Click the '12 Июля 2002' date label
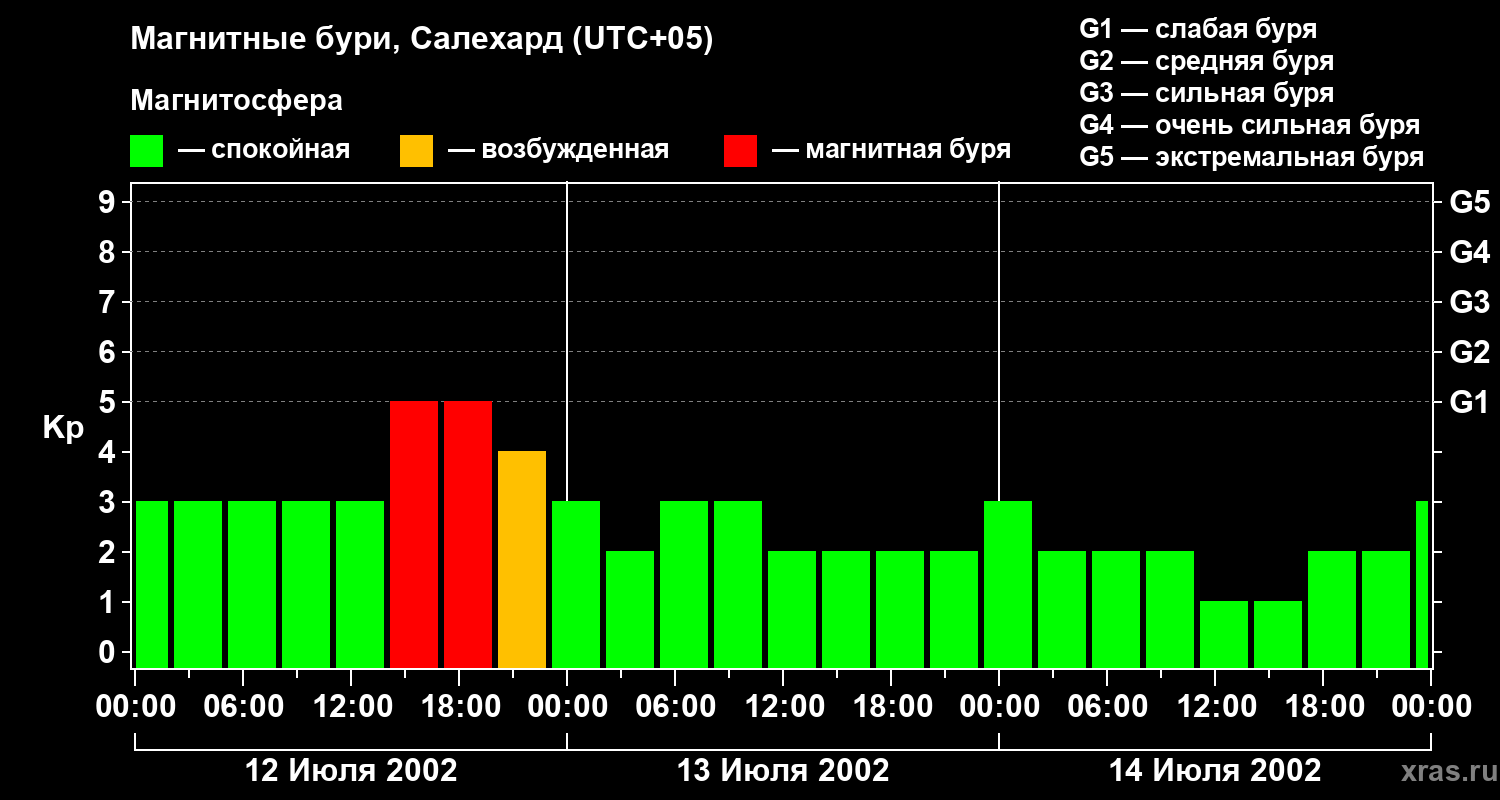The width and height of the screenshot is (1500, 800). (351, 771)
